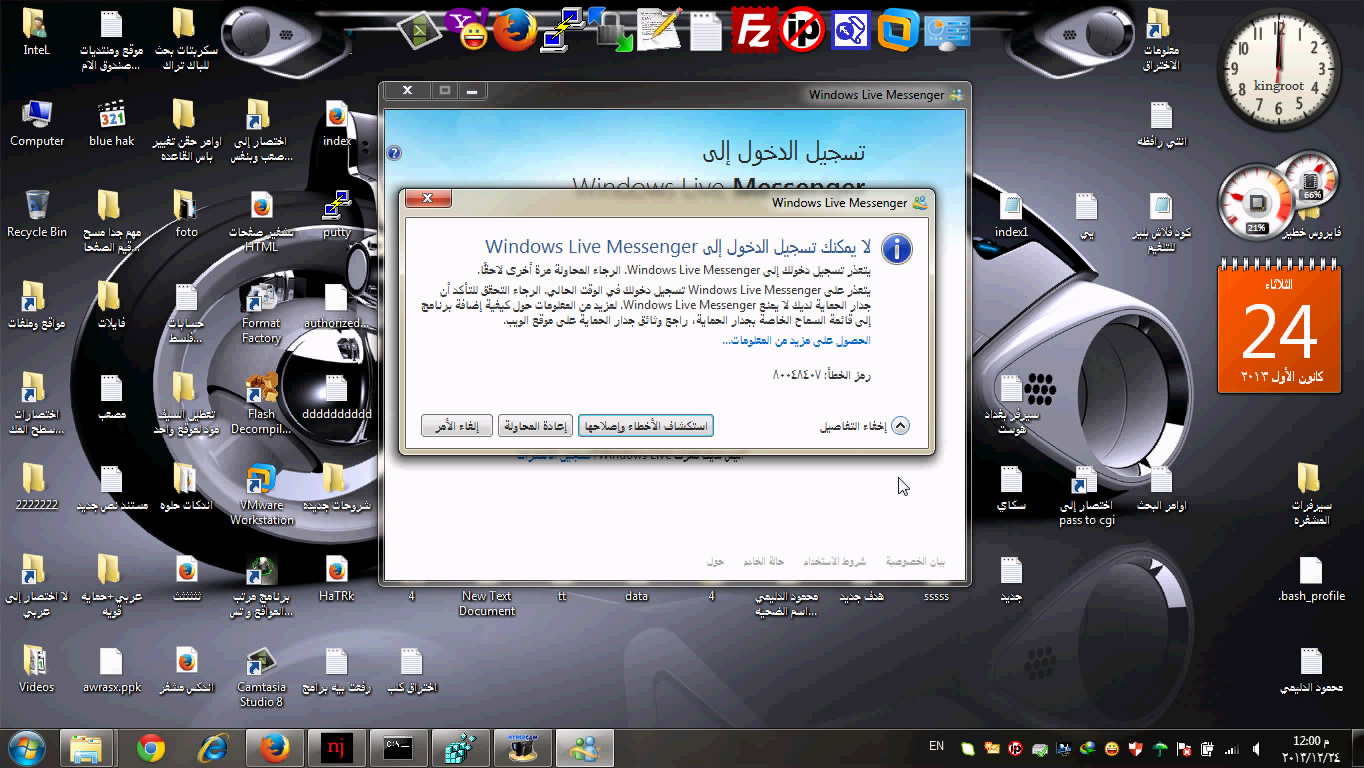
Task: Open the Notepad pencil icon in dock
Action: [x=659, y=29]
